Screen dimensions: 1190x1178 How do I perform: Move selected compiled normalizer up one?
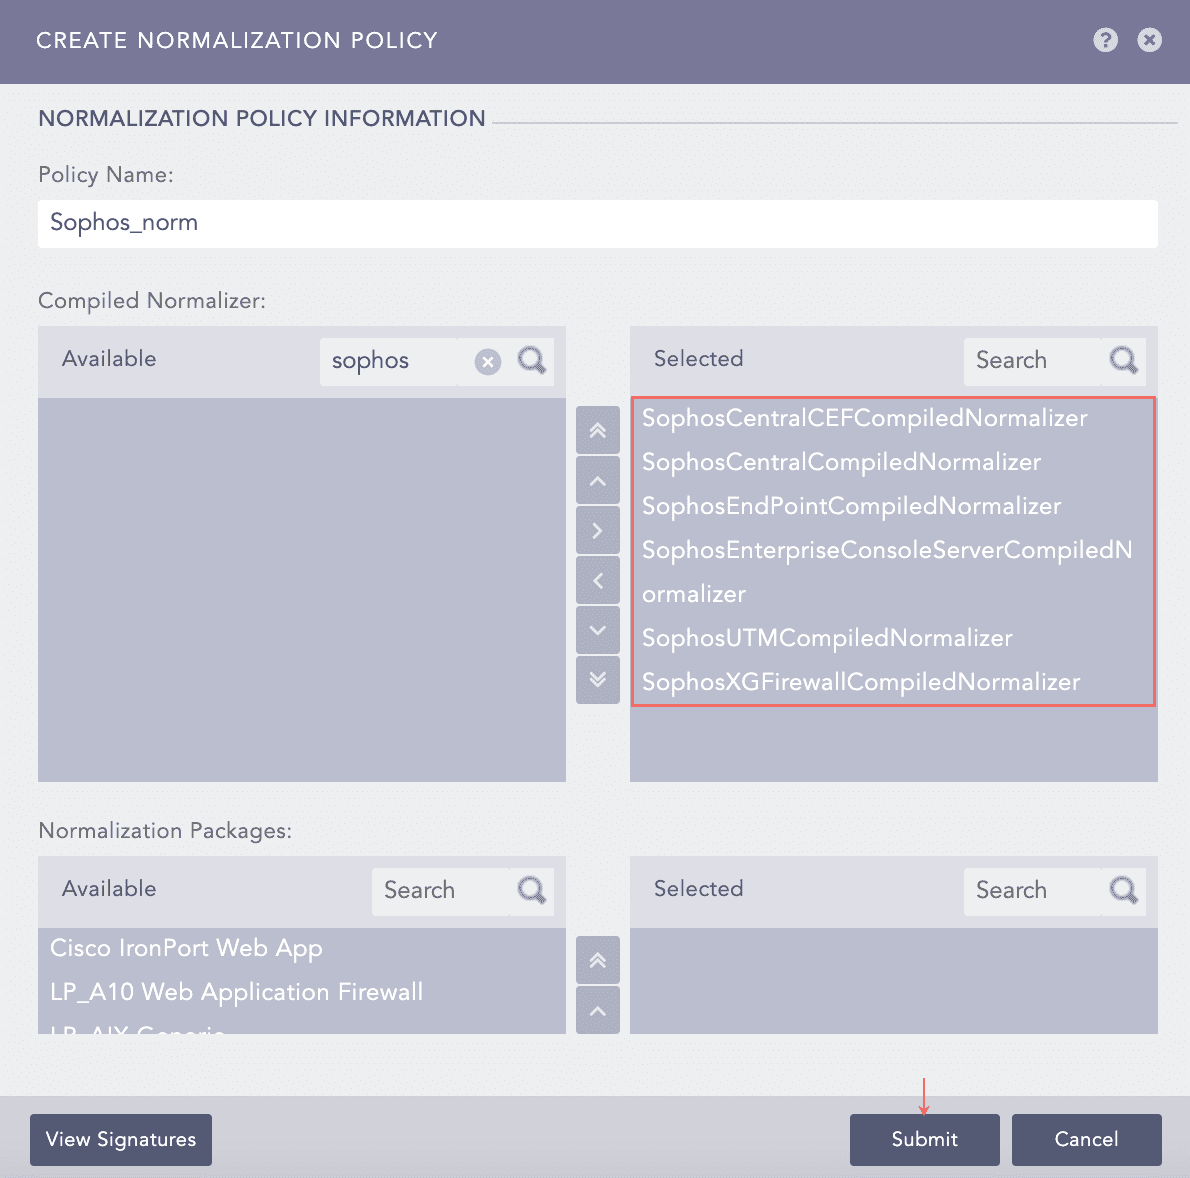tap(598, 481)
